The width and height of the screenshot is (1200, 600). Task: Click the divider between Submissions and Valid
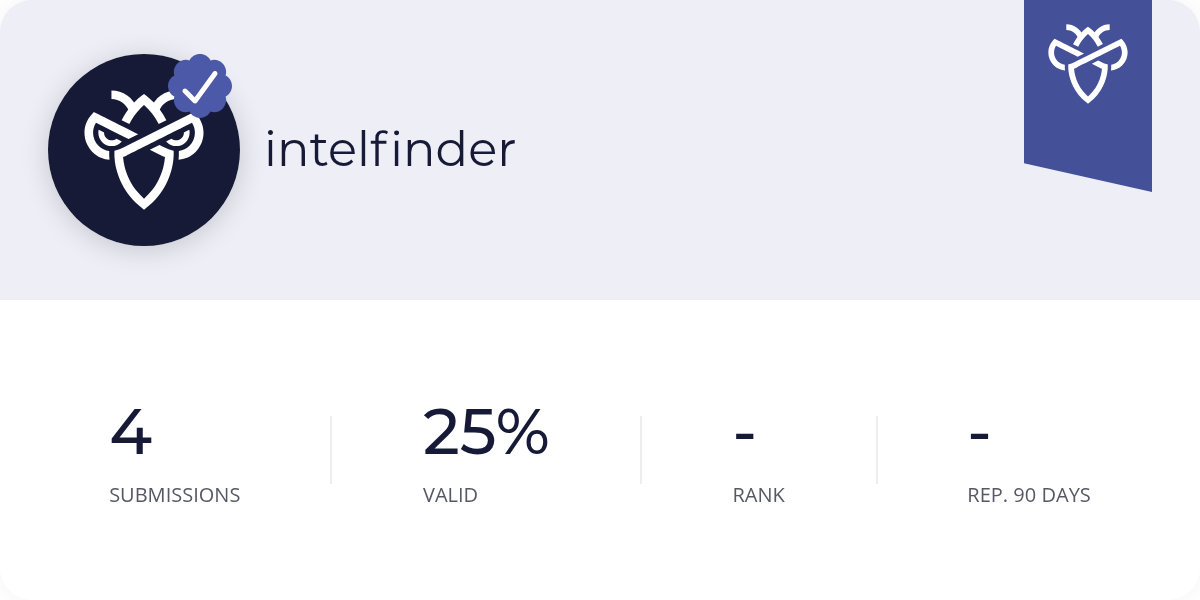(331, 450)
